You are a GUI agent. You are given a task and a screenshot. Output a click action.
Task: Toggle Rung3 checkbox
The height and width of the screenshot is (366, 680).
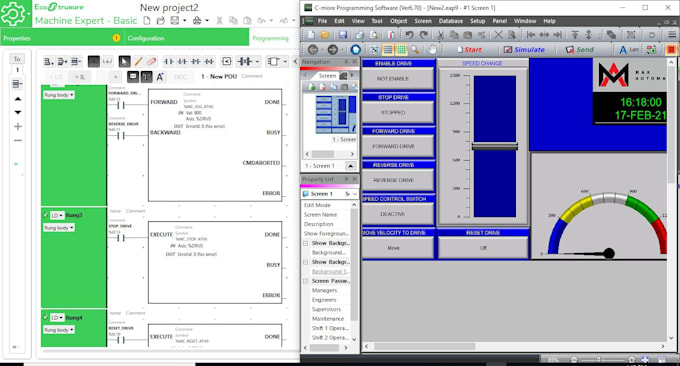[x=45, y=215]
